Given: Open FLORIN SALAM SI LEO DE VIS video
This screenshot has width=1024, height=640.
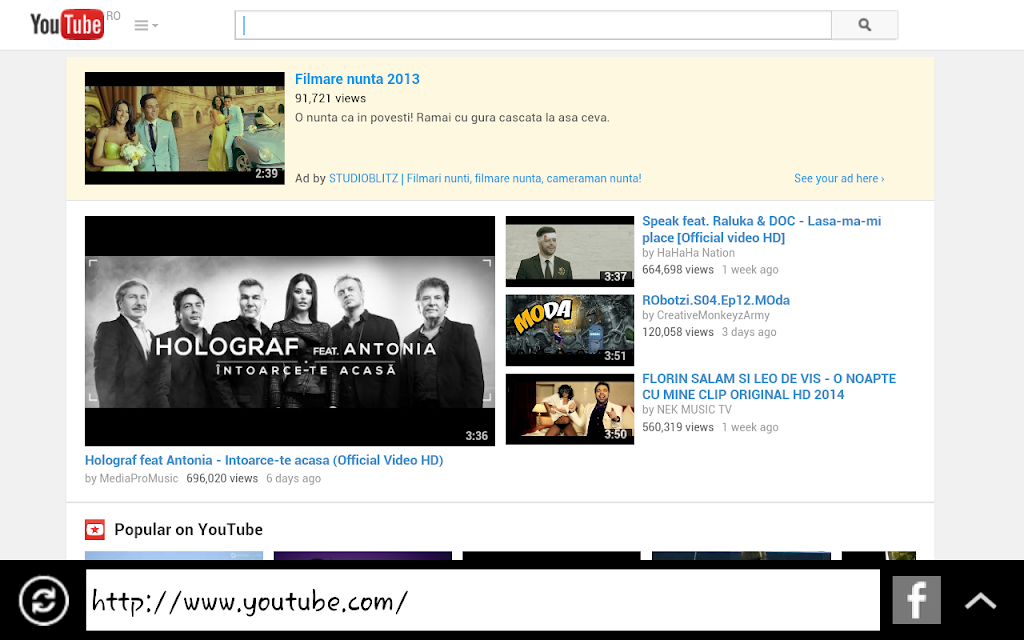Looking at the screenshot, I should point(769,387).
